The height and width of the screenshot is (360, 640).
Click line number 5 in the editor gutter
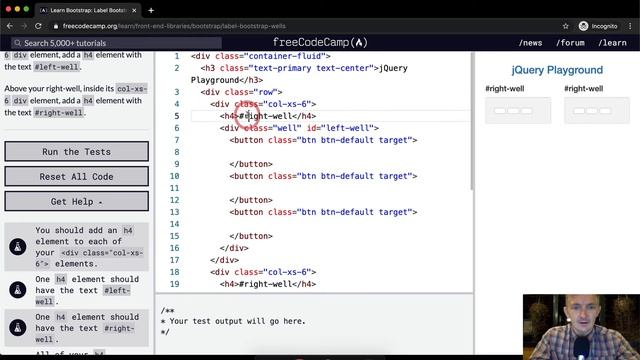pyautogui.click(x=176, y=116)
